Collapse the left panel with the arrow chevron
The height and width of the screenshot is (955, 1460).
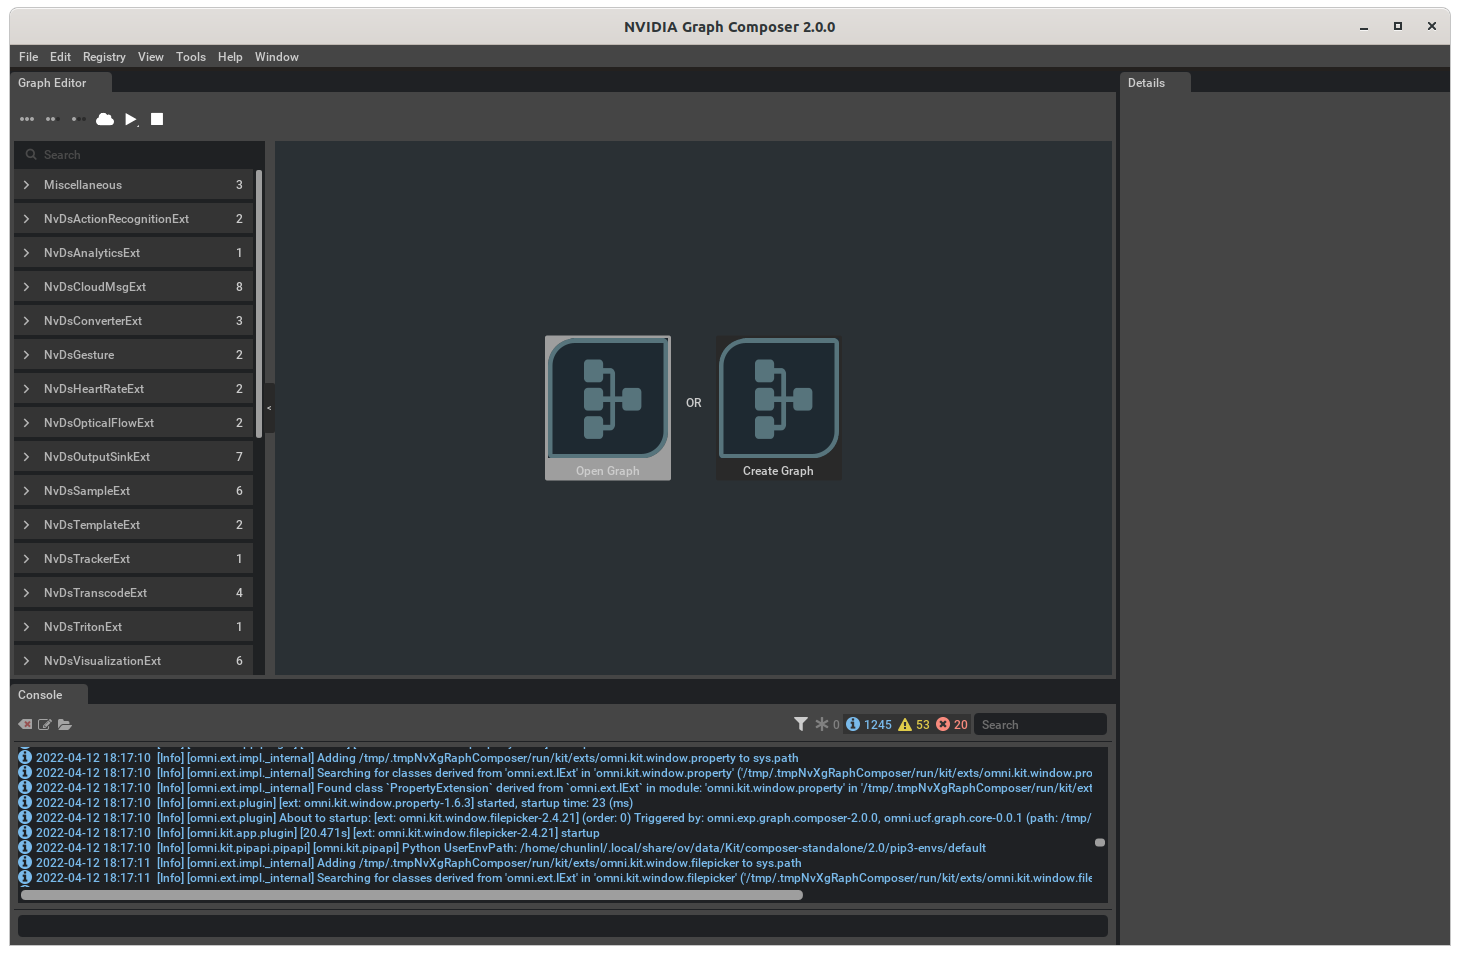coord(268,408)
